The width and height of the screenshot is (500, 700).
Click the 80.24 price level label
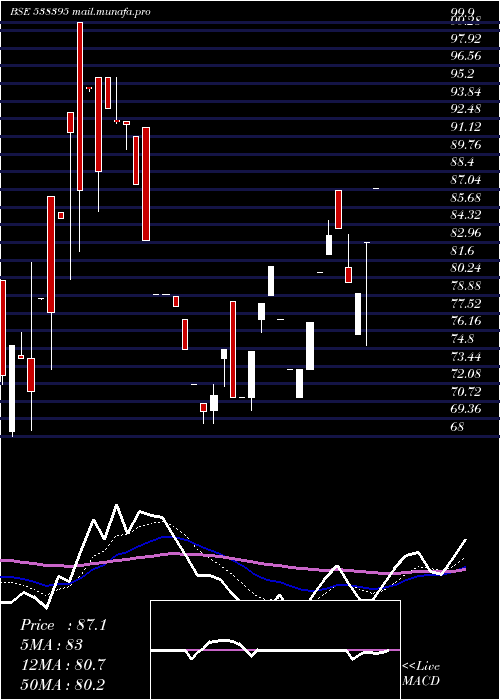pyautogui.click(x=466, y=268)
